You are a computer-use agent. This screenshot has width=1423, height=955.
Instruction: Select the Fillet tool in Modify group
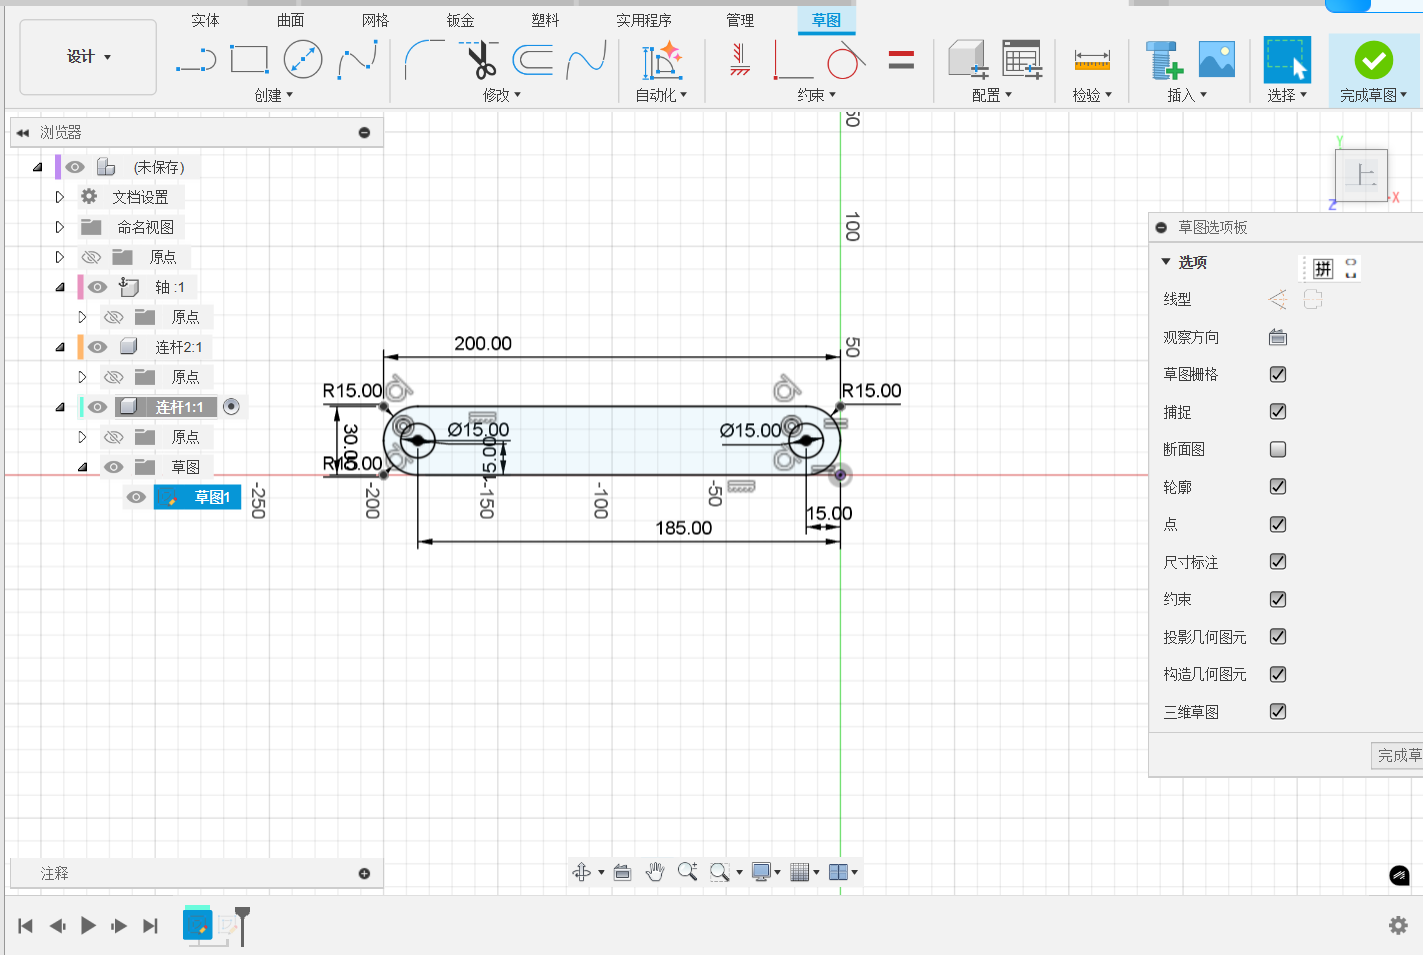[425, 60]
